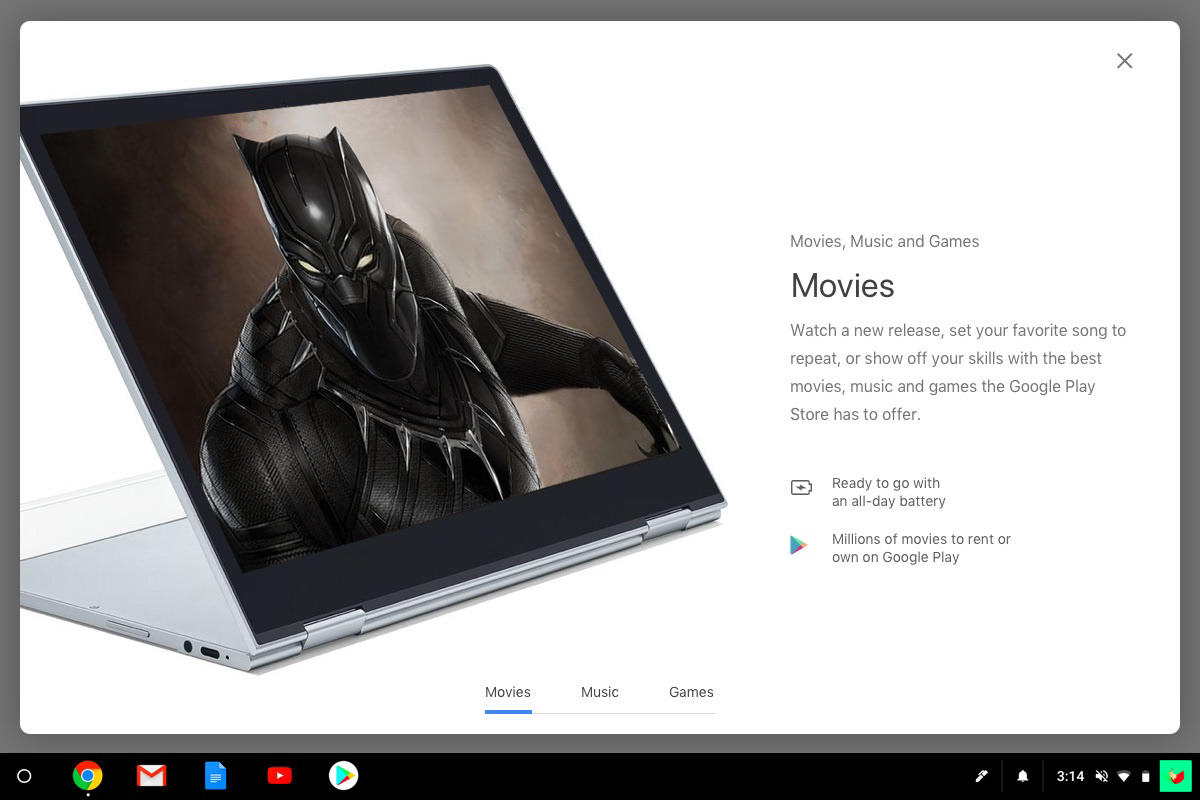Image resolution: width=1200 pixels, height=800 pixels.
Task: Click the battery icon in system tray
Action: tap(1146, 776)
